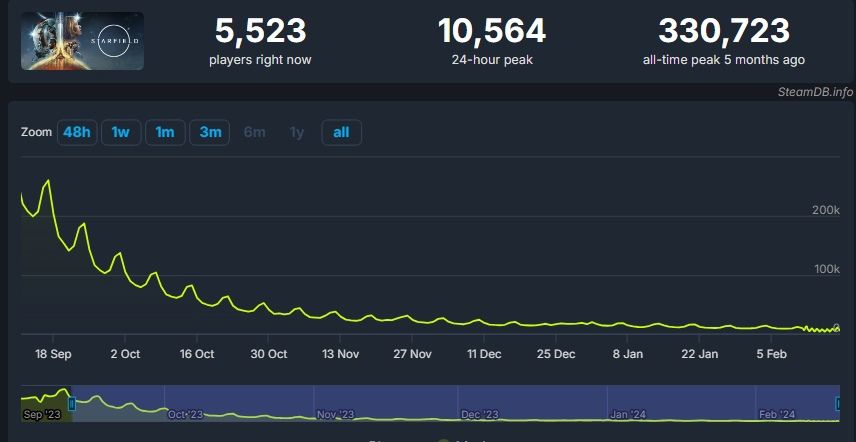Viewport: 856px width, 442px height.
Task: Click the disabled 6m zoom option
Action: pos(254,132)
